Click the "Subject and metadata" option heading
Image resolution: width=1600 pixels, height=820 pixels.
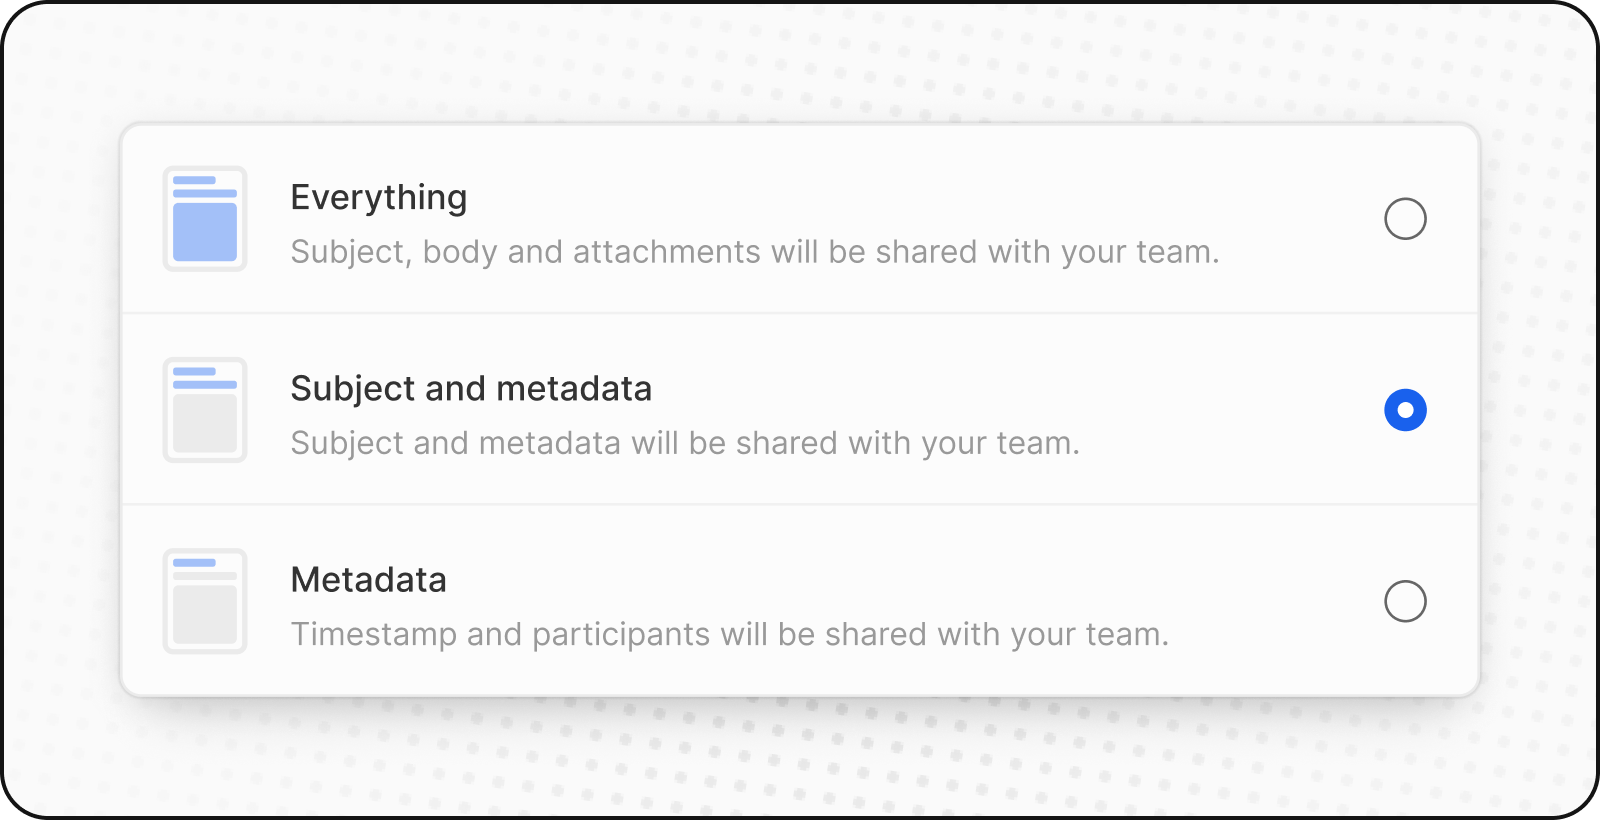tap(471, 389)
